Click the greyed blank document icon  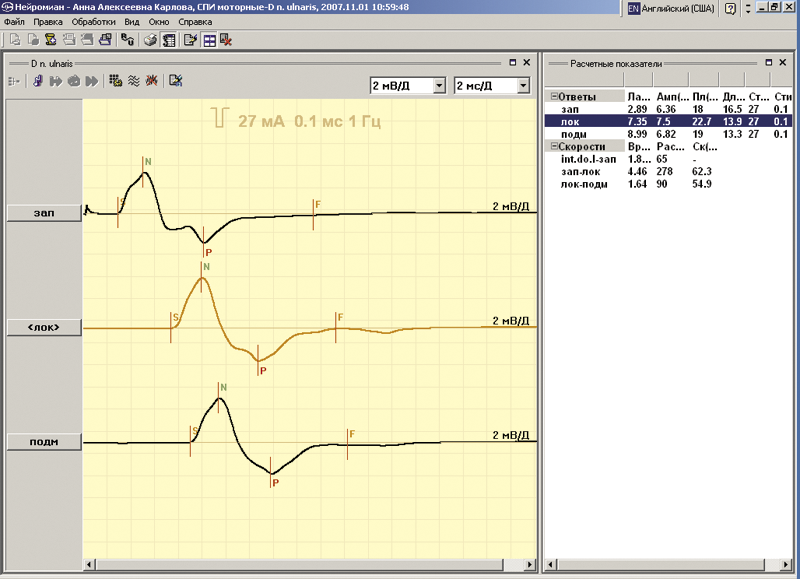tap(15, 40)
